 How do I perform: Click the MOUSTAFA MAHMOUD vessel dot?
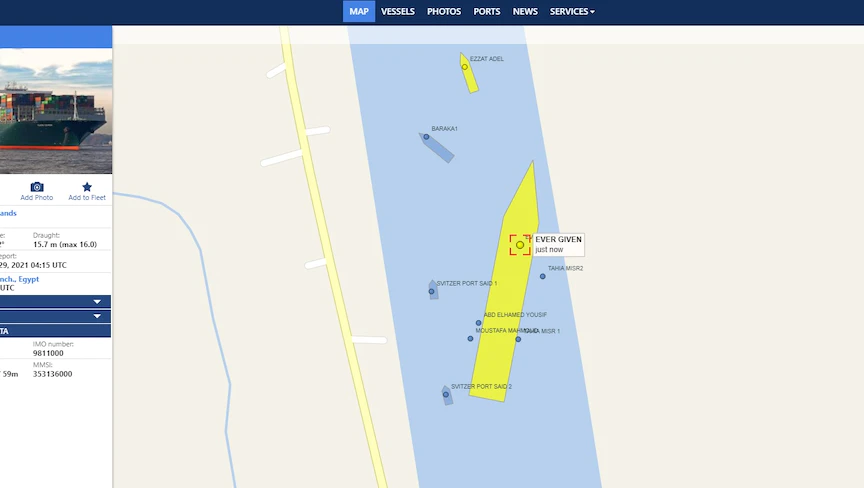470,339
